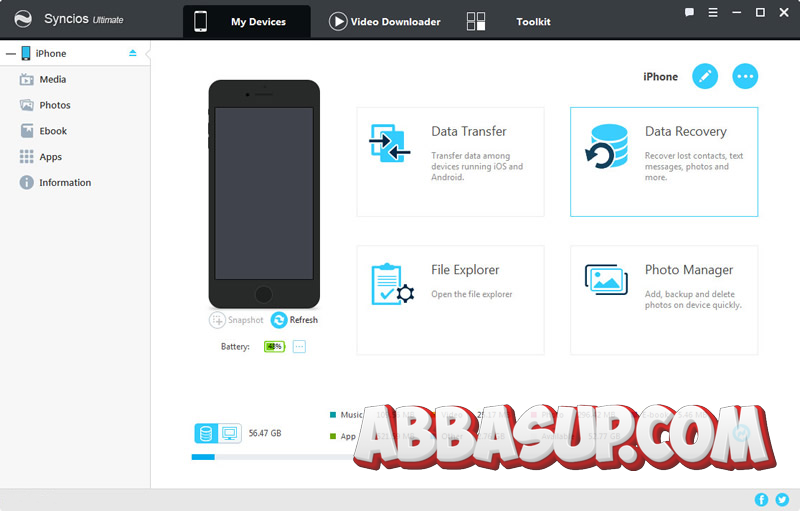
Task: Click the File Explorer clipboard icon
Action: tap(392, 285)
